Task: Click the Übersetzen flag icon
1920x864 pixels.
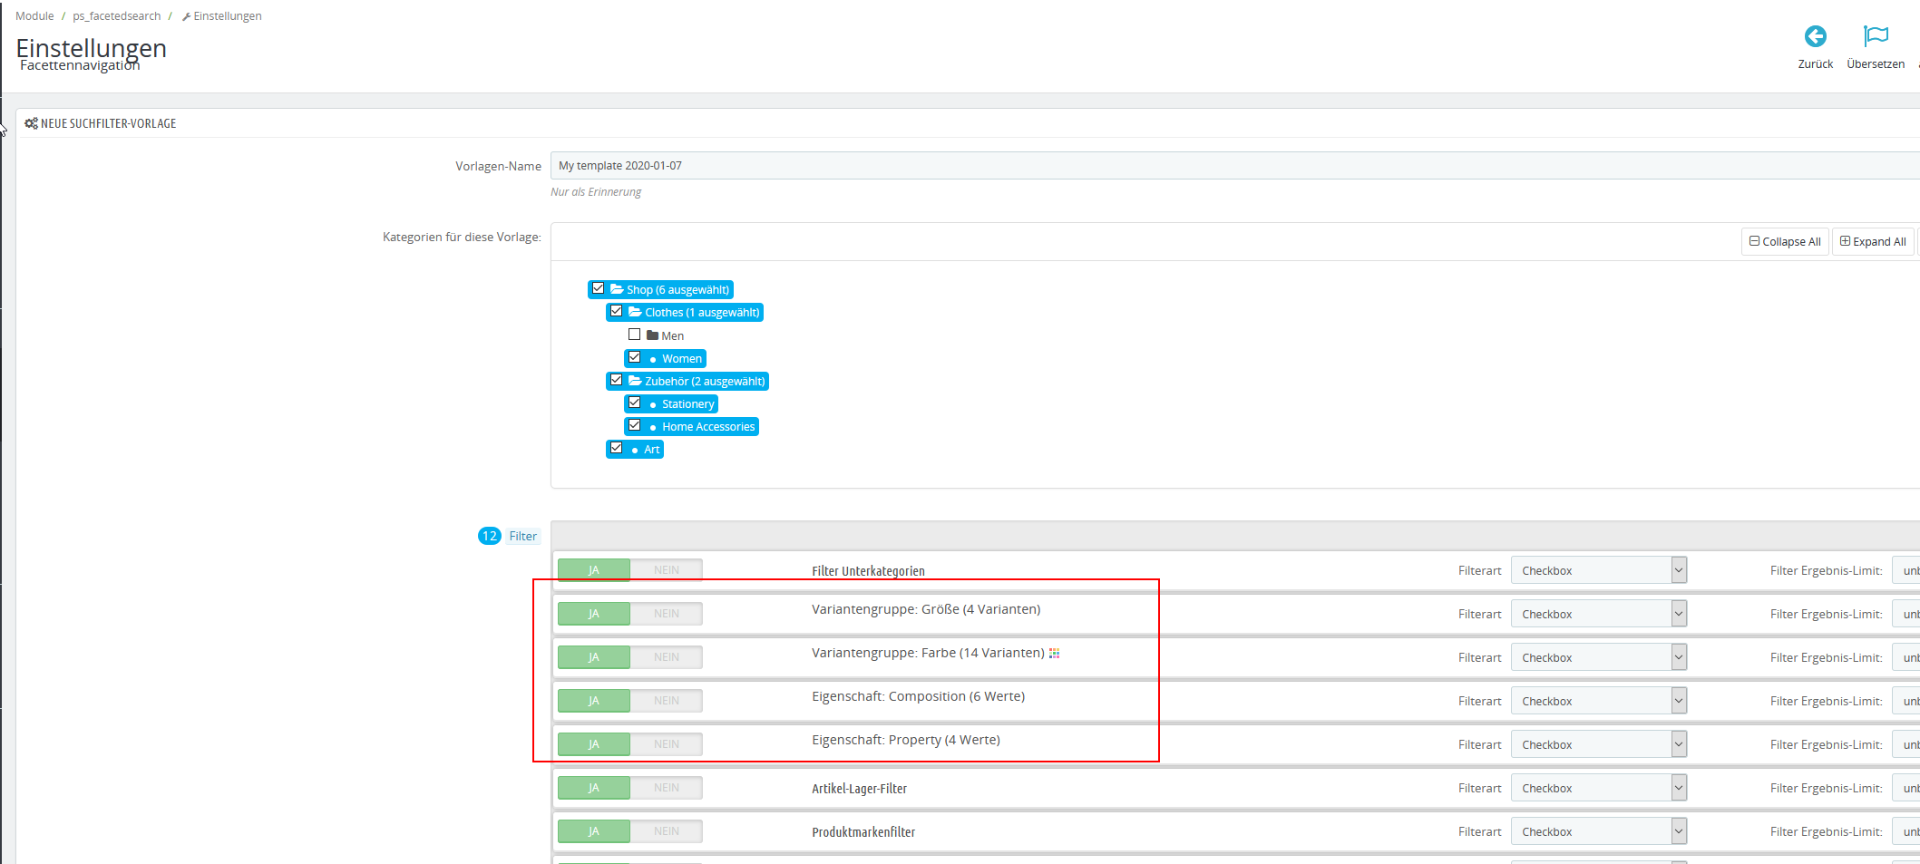Action: click(1876, 36)
